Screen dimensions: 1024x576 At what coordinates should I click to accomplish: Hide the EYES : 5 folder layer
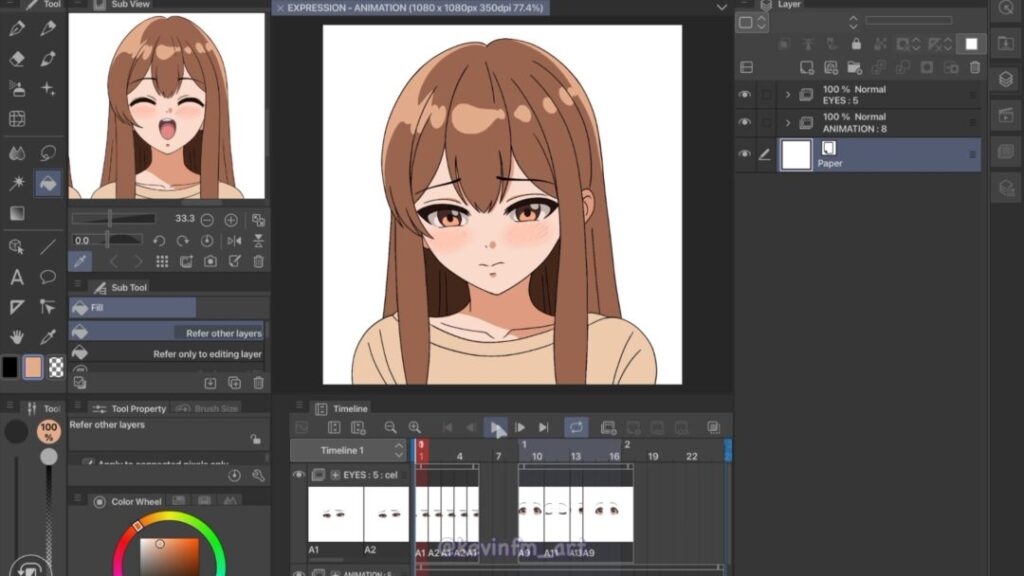744,95
